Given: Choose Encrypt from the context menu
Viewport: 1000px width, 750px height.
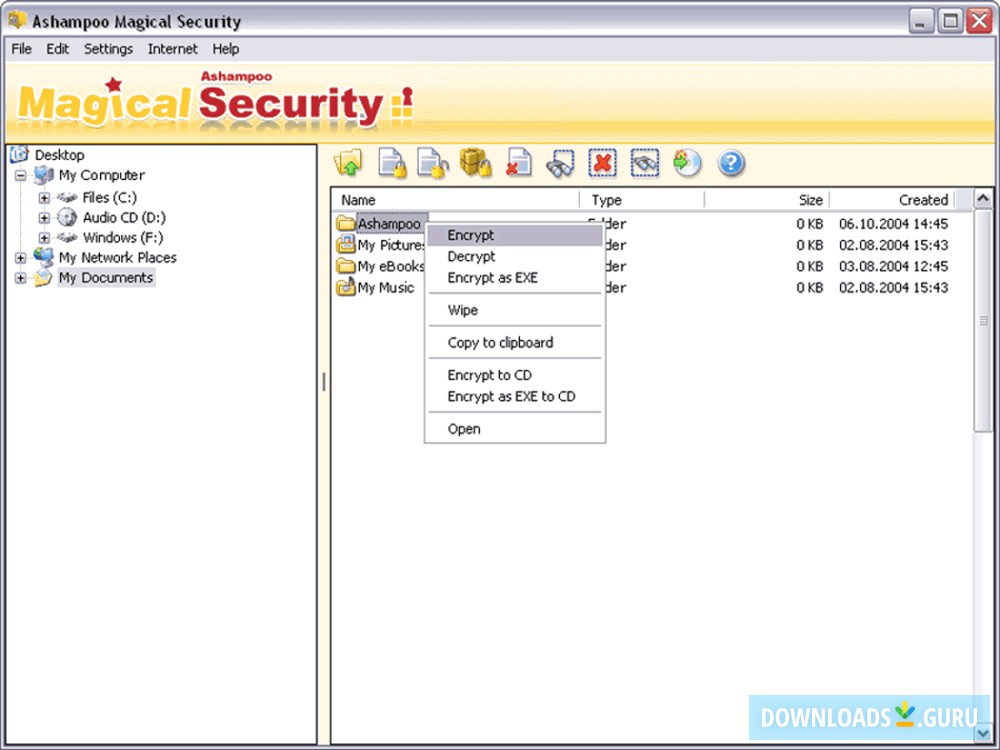Looking at the screenshot, I should pos(515,235).
